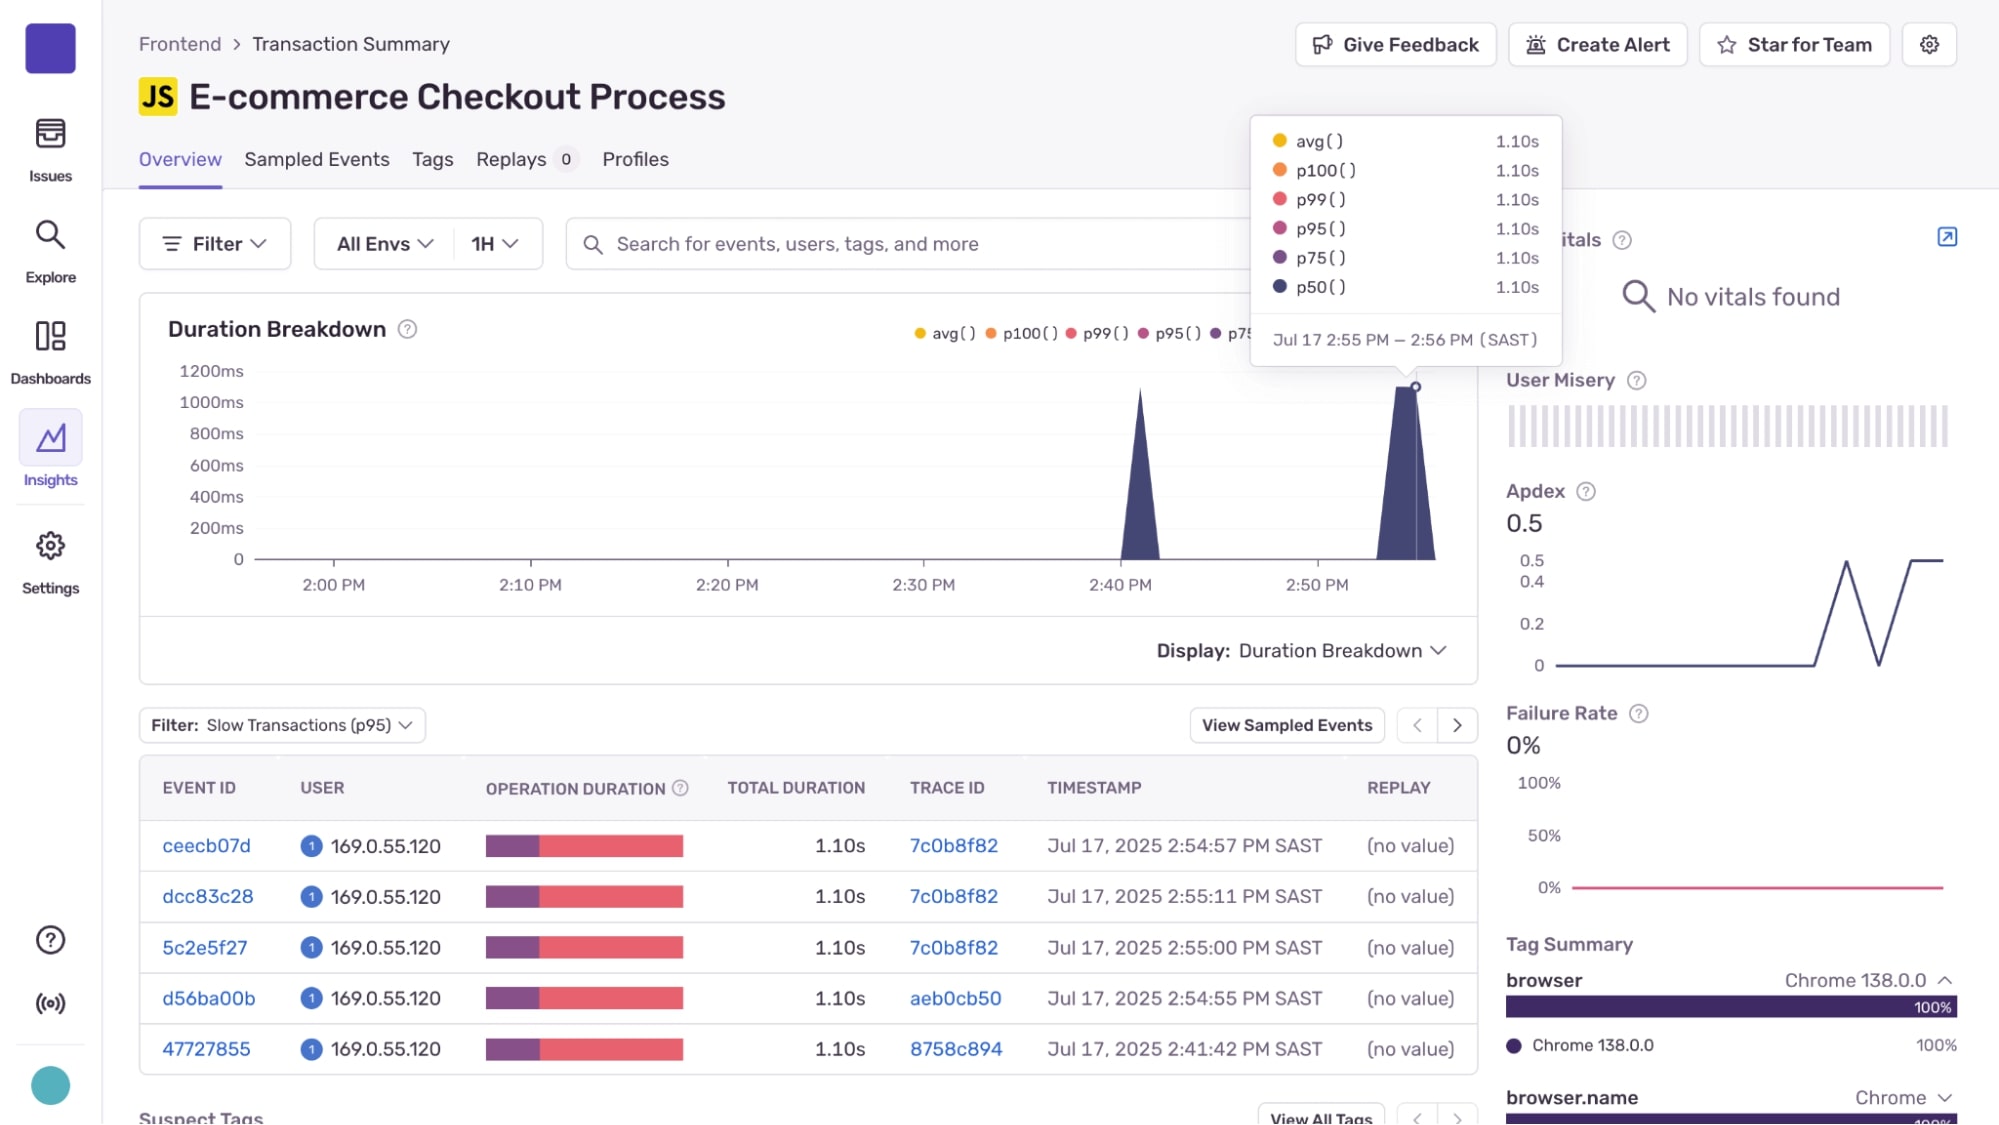Open the Apdex help tooltip
1999x1125 pixels.
click(1584, 490)
